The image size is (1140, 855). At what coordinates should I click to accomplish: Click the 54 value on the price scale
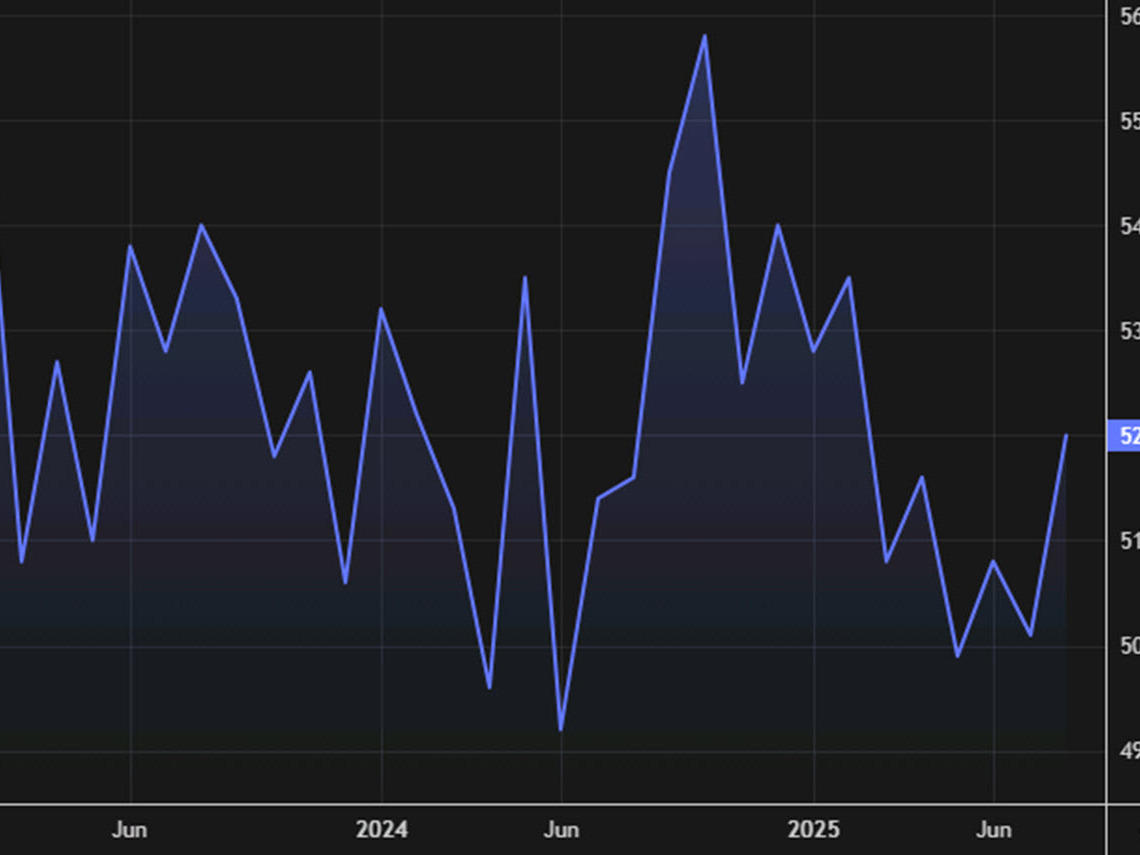1131,225
